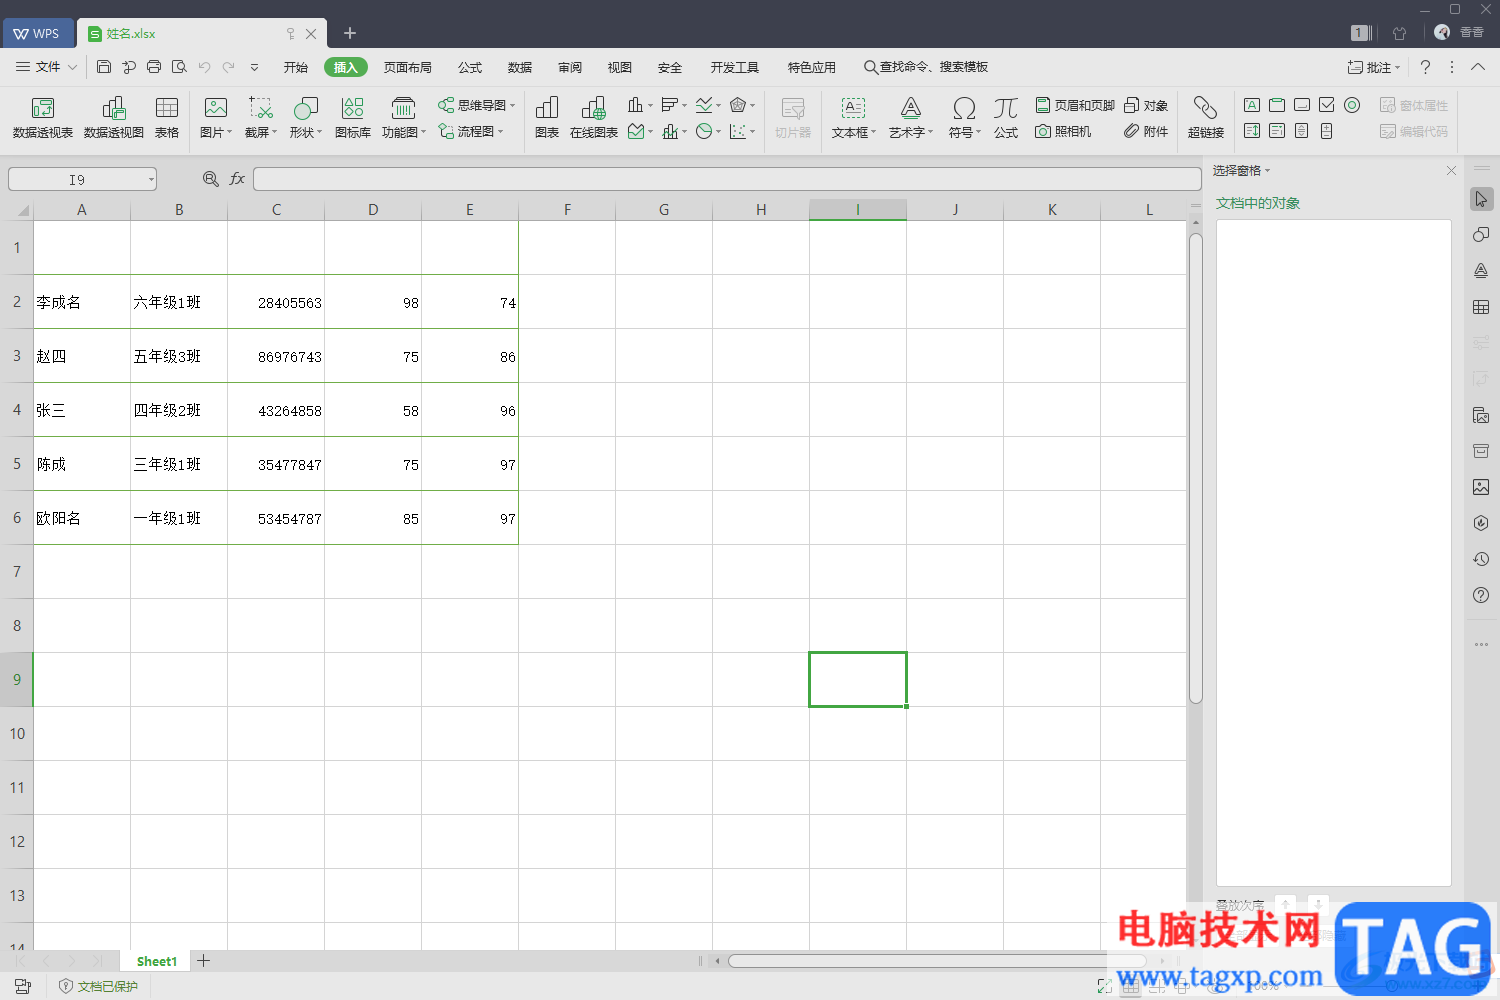Insert a WordArt (艺术字) object
Image resolution: width=1500 pixels, height=1000 pixels.
point(910,118)
